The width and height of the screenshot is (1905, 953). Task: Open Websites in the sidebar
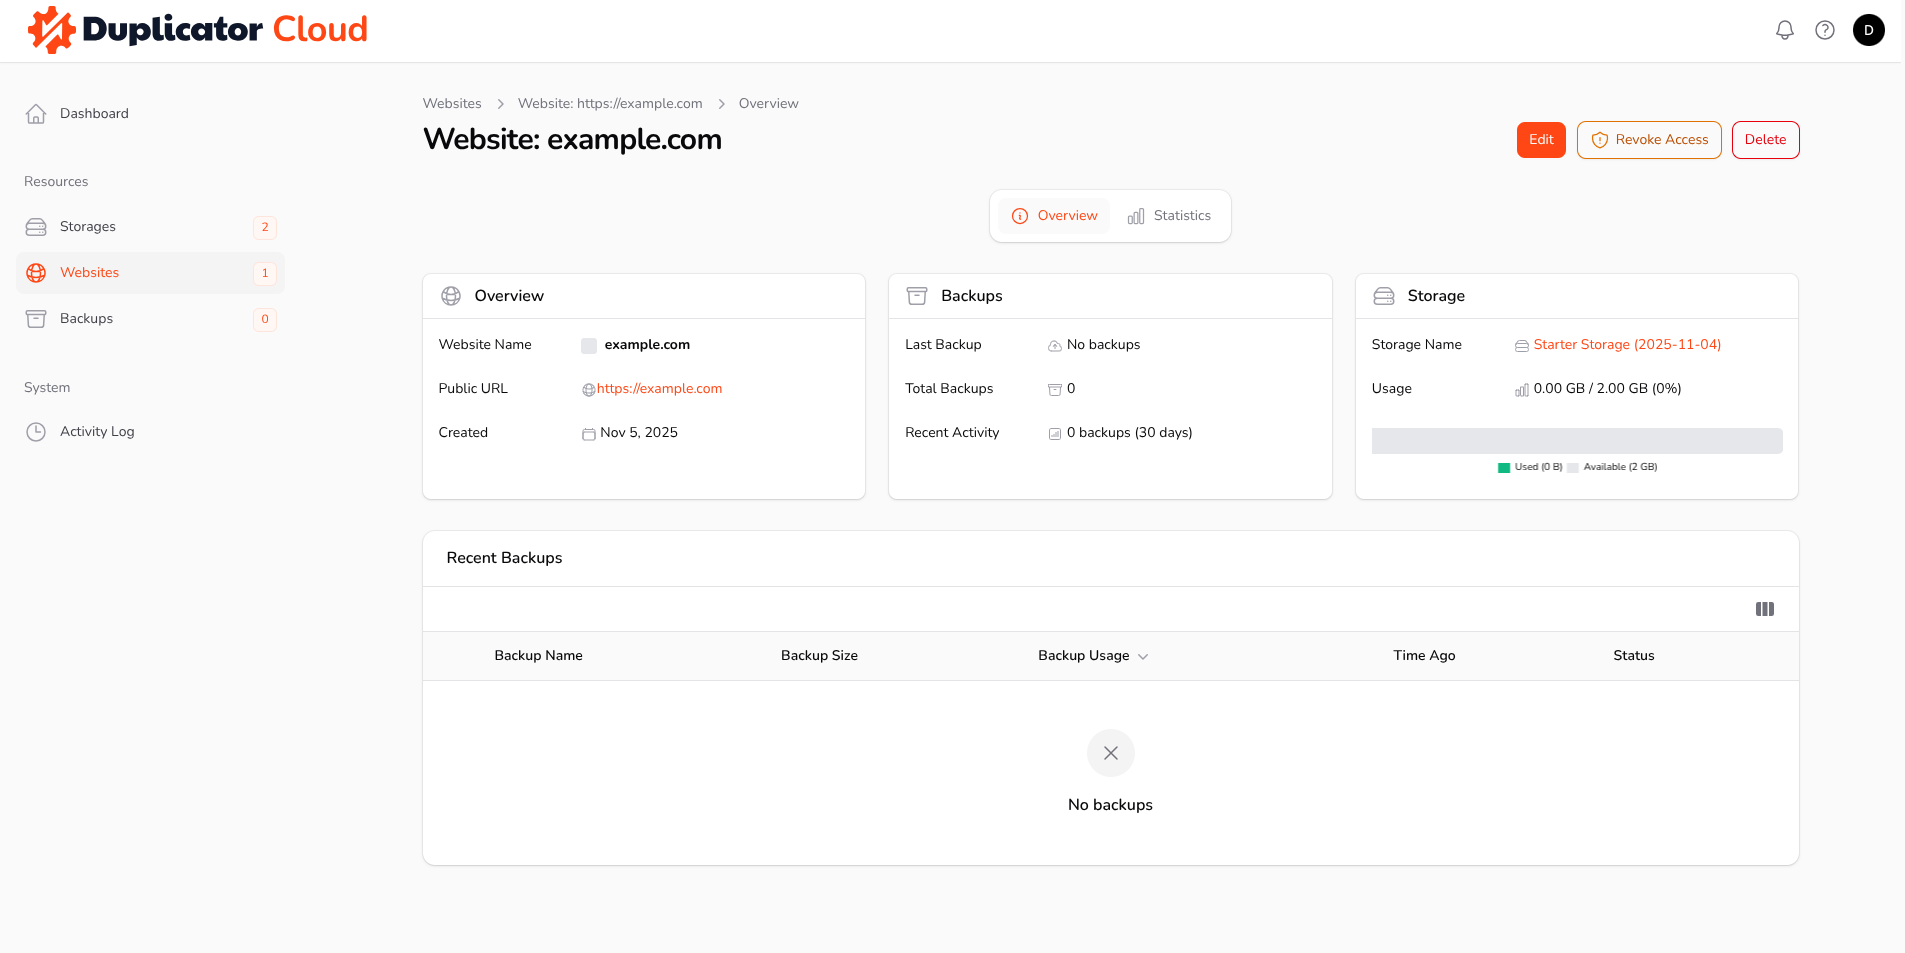[89, 273]
